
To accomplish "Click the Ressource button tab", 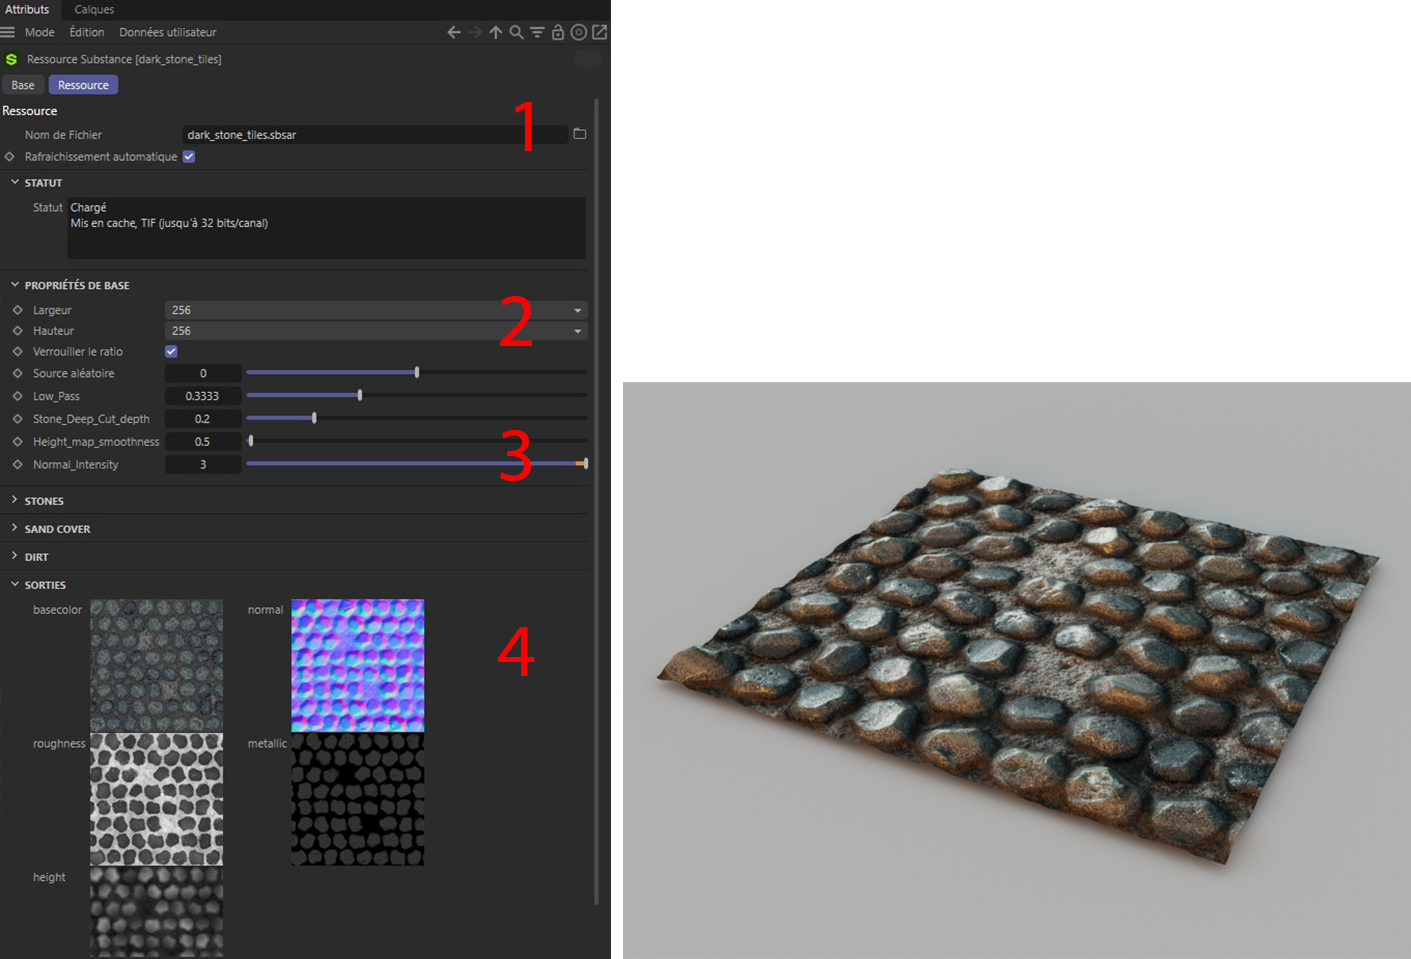I will click(x=83, y=85).
